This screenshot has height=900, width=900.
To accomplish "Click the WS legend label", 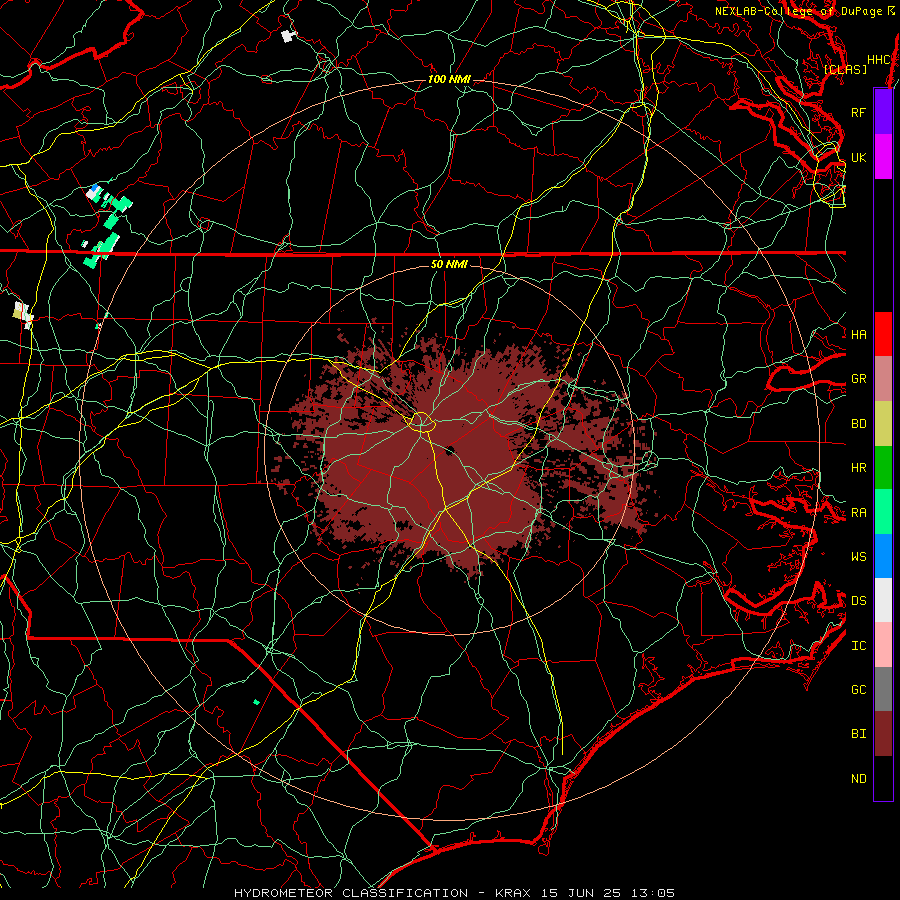I will [x=858, y=557].
